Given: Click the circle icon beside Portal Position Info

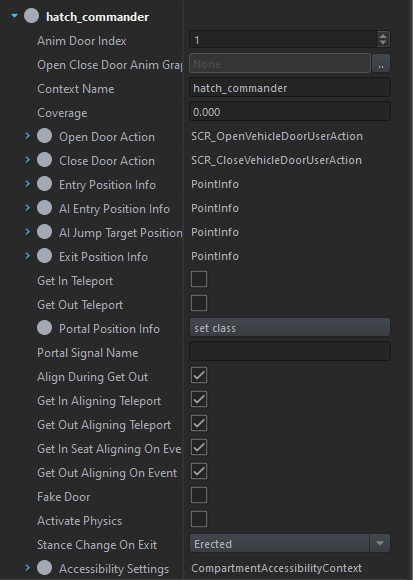Looking at the screenshot, I should point(44,328).
